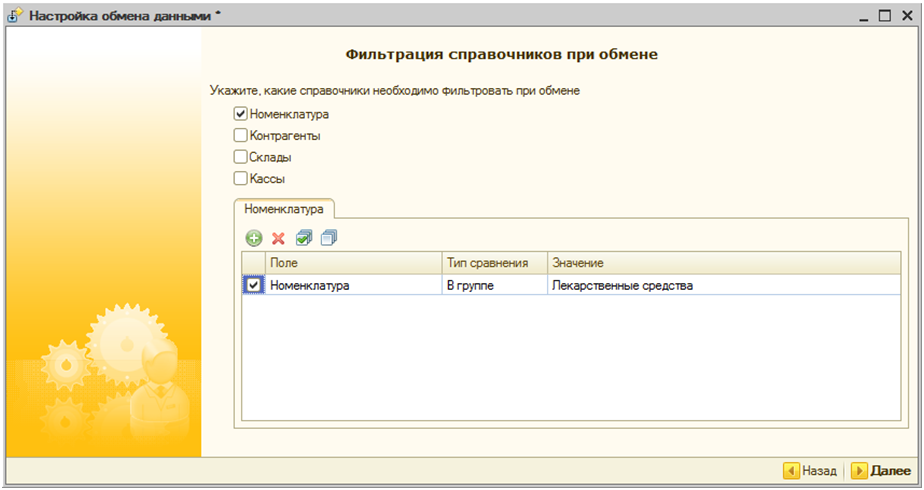
Task: Click the 'Тип сравнения' column header
Action: tap(494, 263)
